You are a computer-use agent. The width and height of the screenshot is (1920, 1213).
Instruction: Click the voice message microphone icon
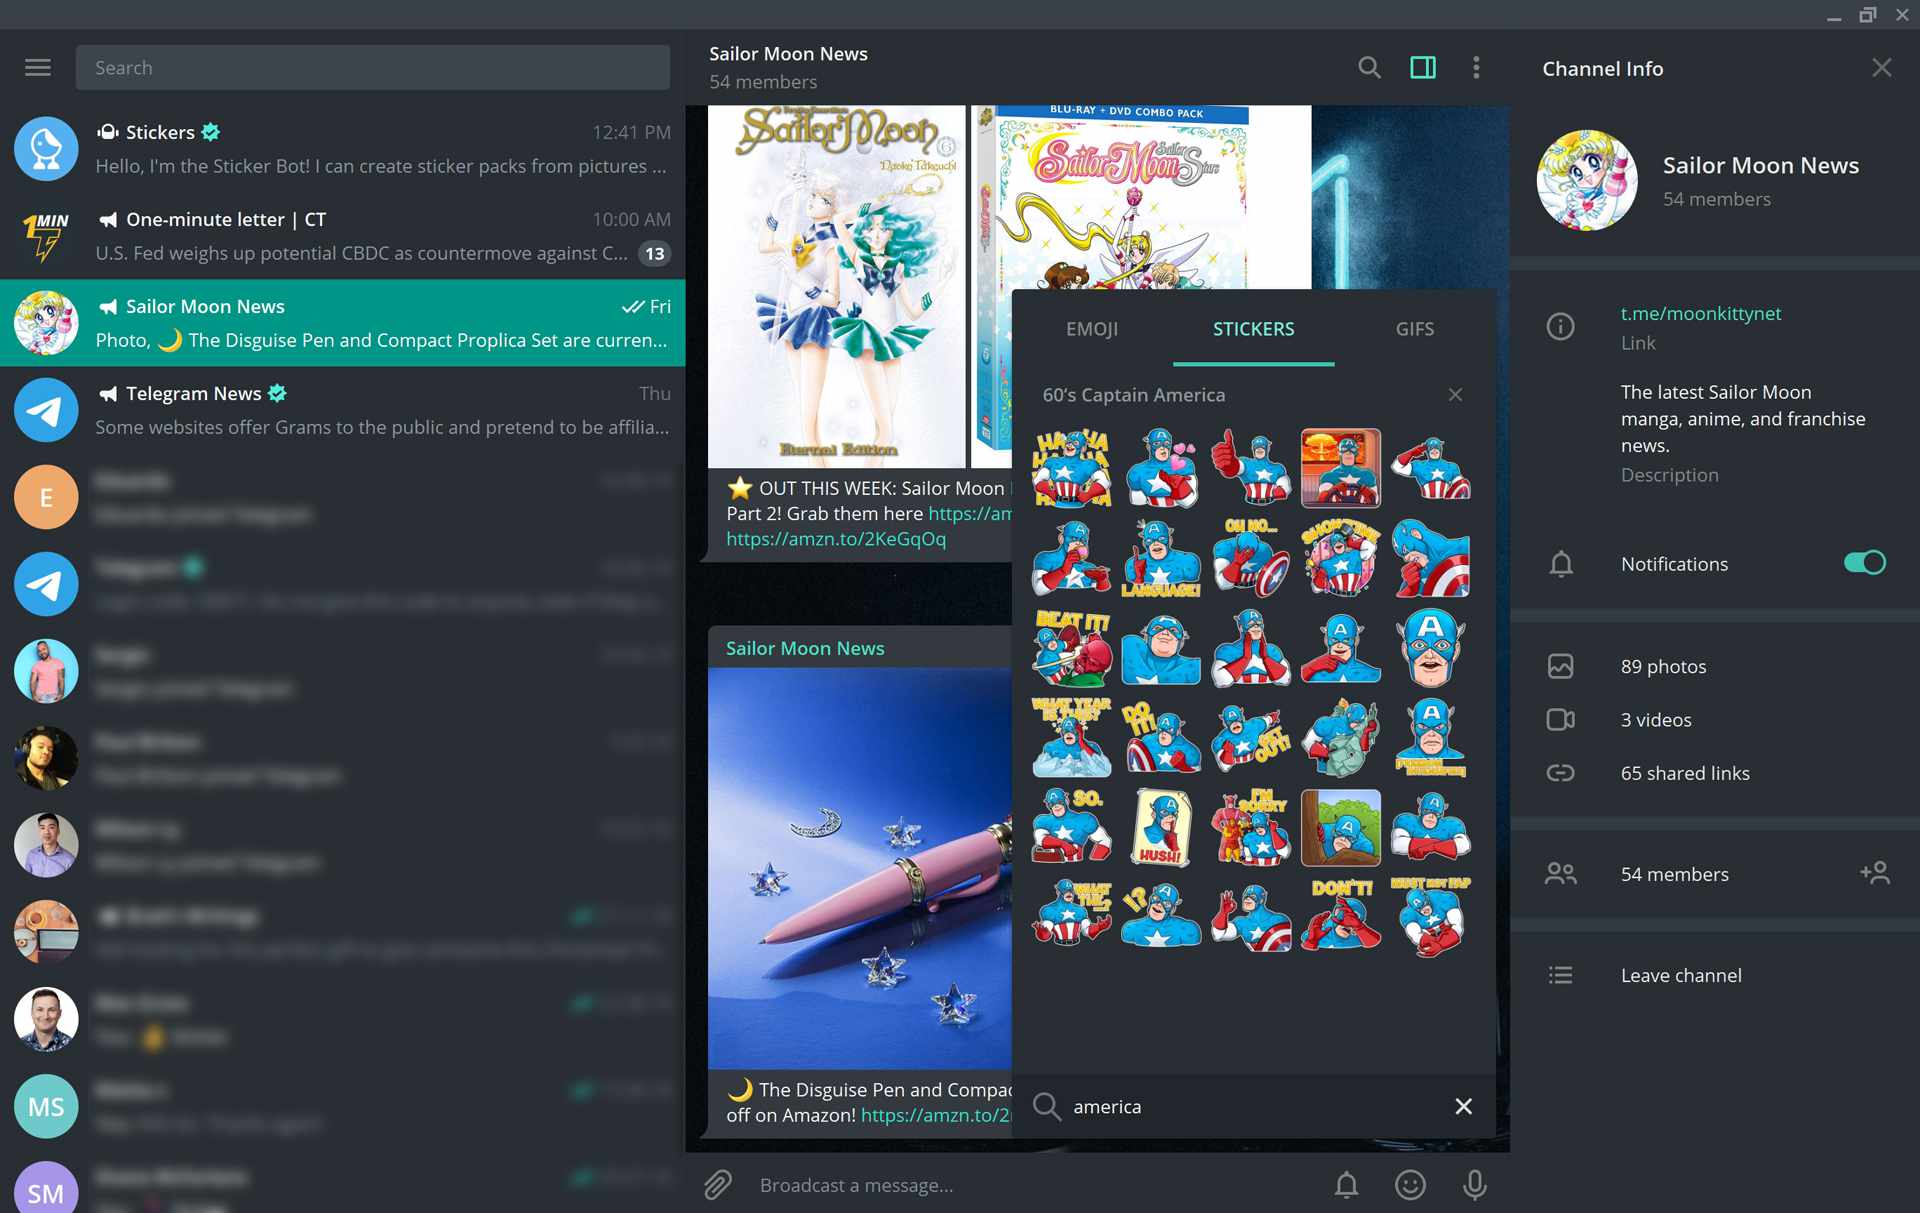click(1474, 1184)
